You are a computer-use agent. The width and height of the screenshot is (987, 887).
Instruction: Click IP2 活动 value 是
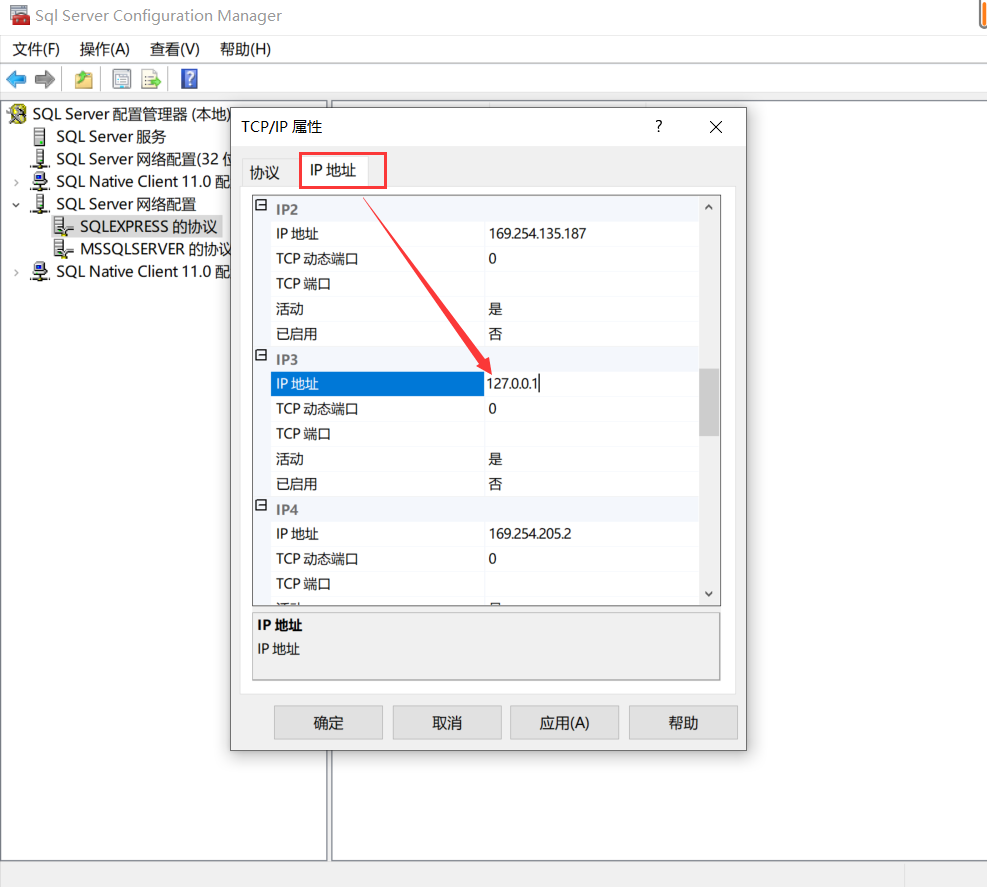click(x=495, y=309)
